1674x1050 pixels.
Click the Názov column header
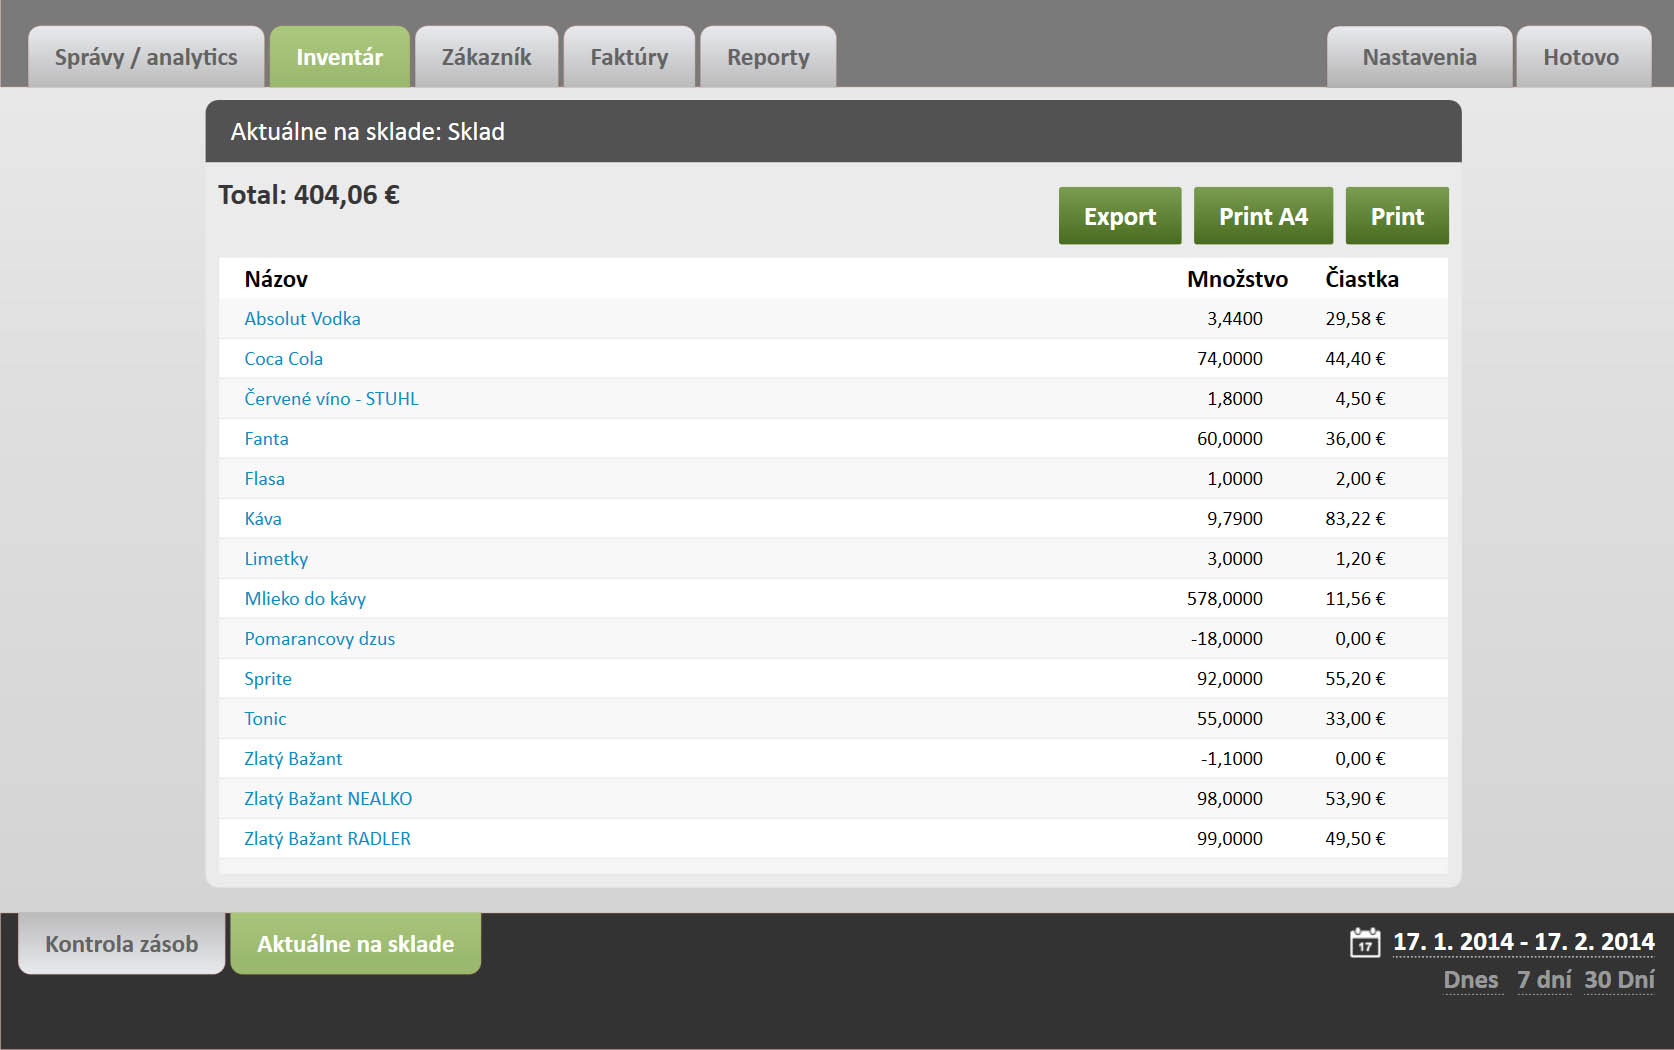click(x=276, y=279)
